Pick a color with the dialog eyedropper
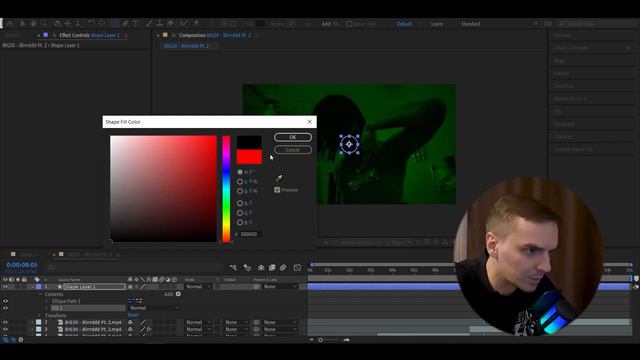The width and height of the screenshot is (640, 360). [x=279, y=178]
